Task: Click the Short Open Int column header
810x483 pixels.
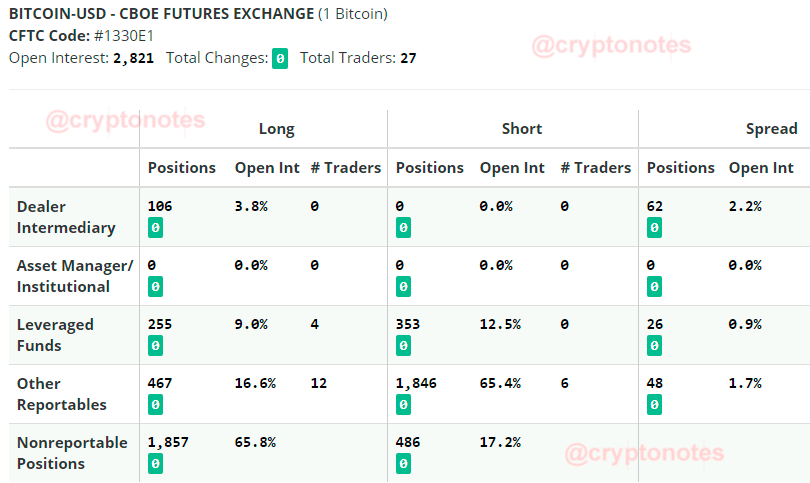Action: pyautogui.click(x=512, y=168)
